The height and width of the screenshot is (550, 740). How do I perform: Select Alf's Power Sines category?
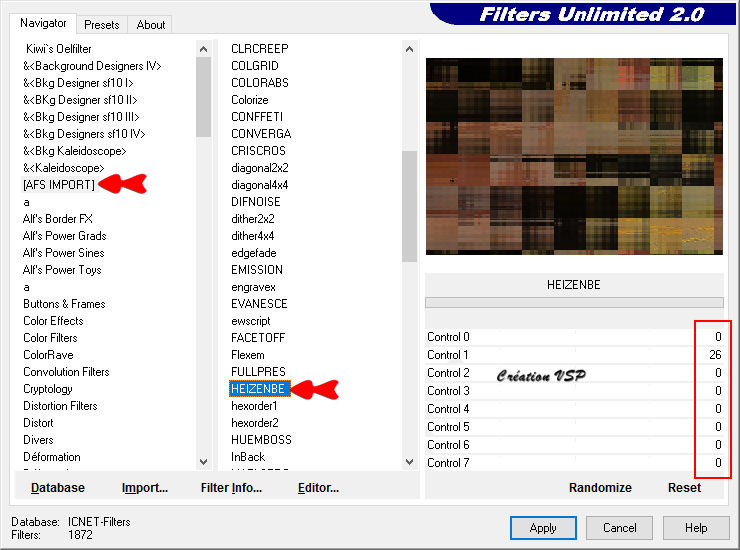pyautogui.click(x=63, y=253)
